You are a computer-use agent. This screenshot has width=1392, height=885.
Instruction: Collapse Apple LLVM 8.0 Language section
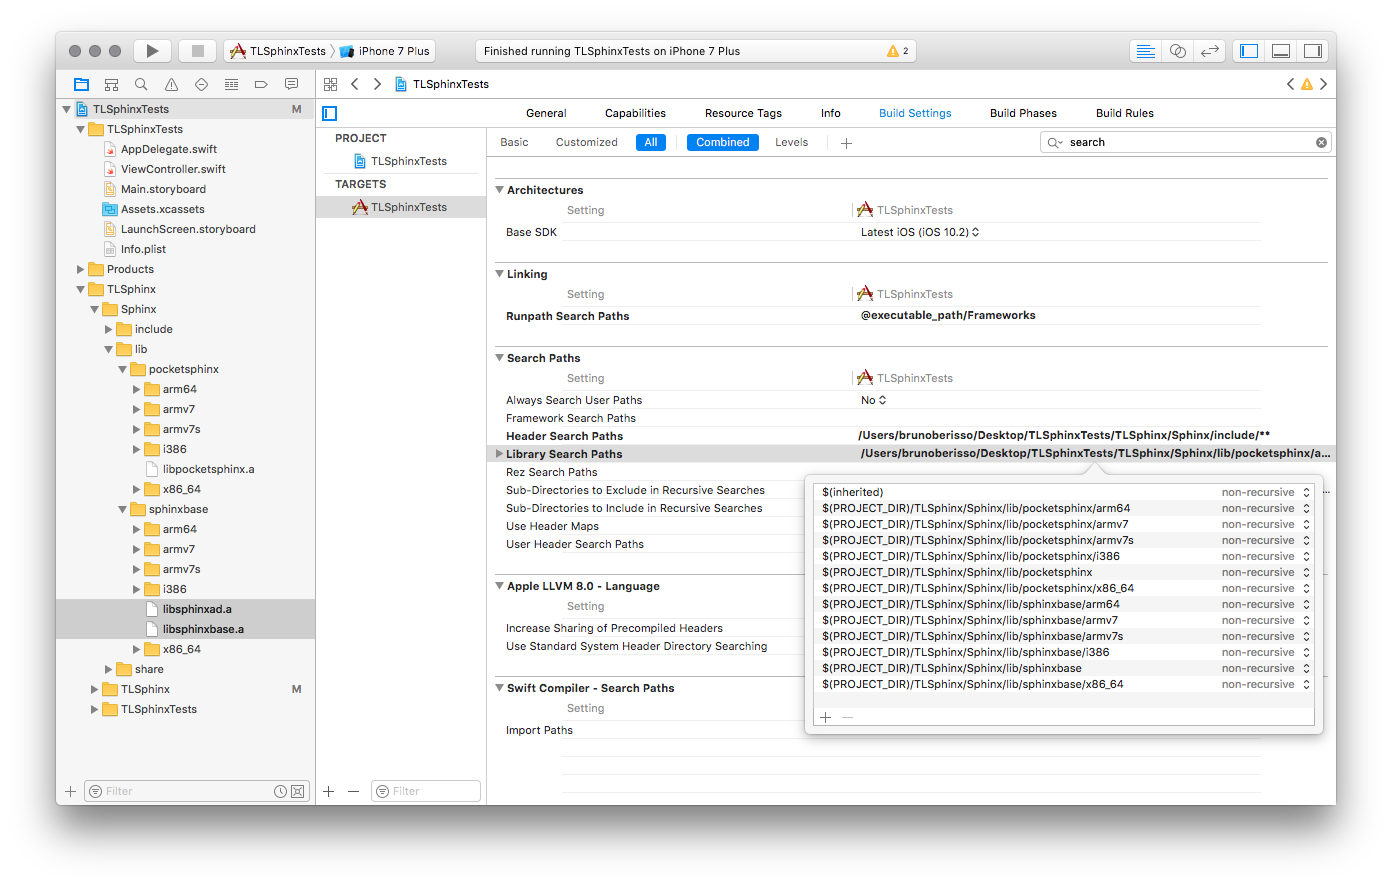[500, 585]
